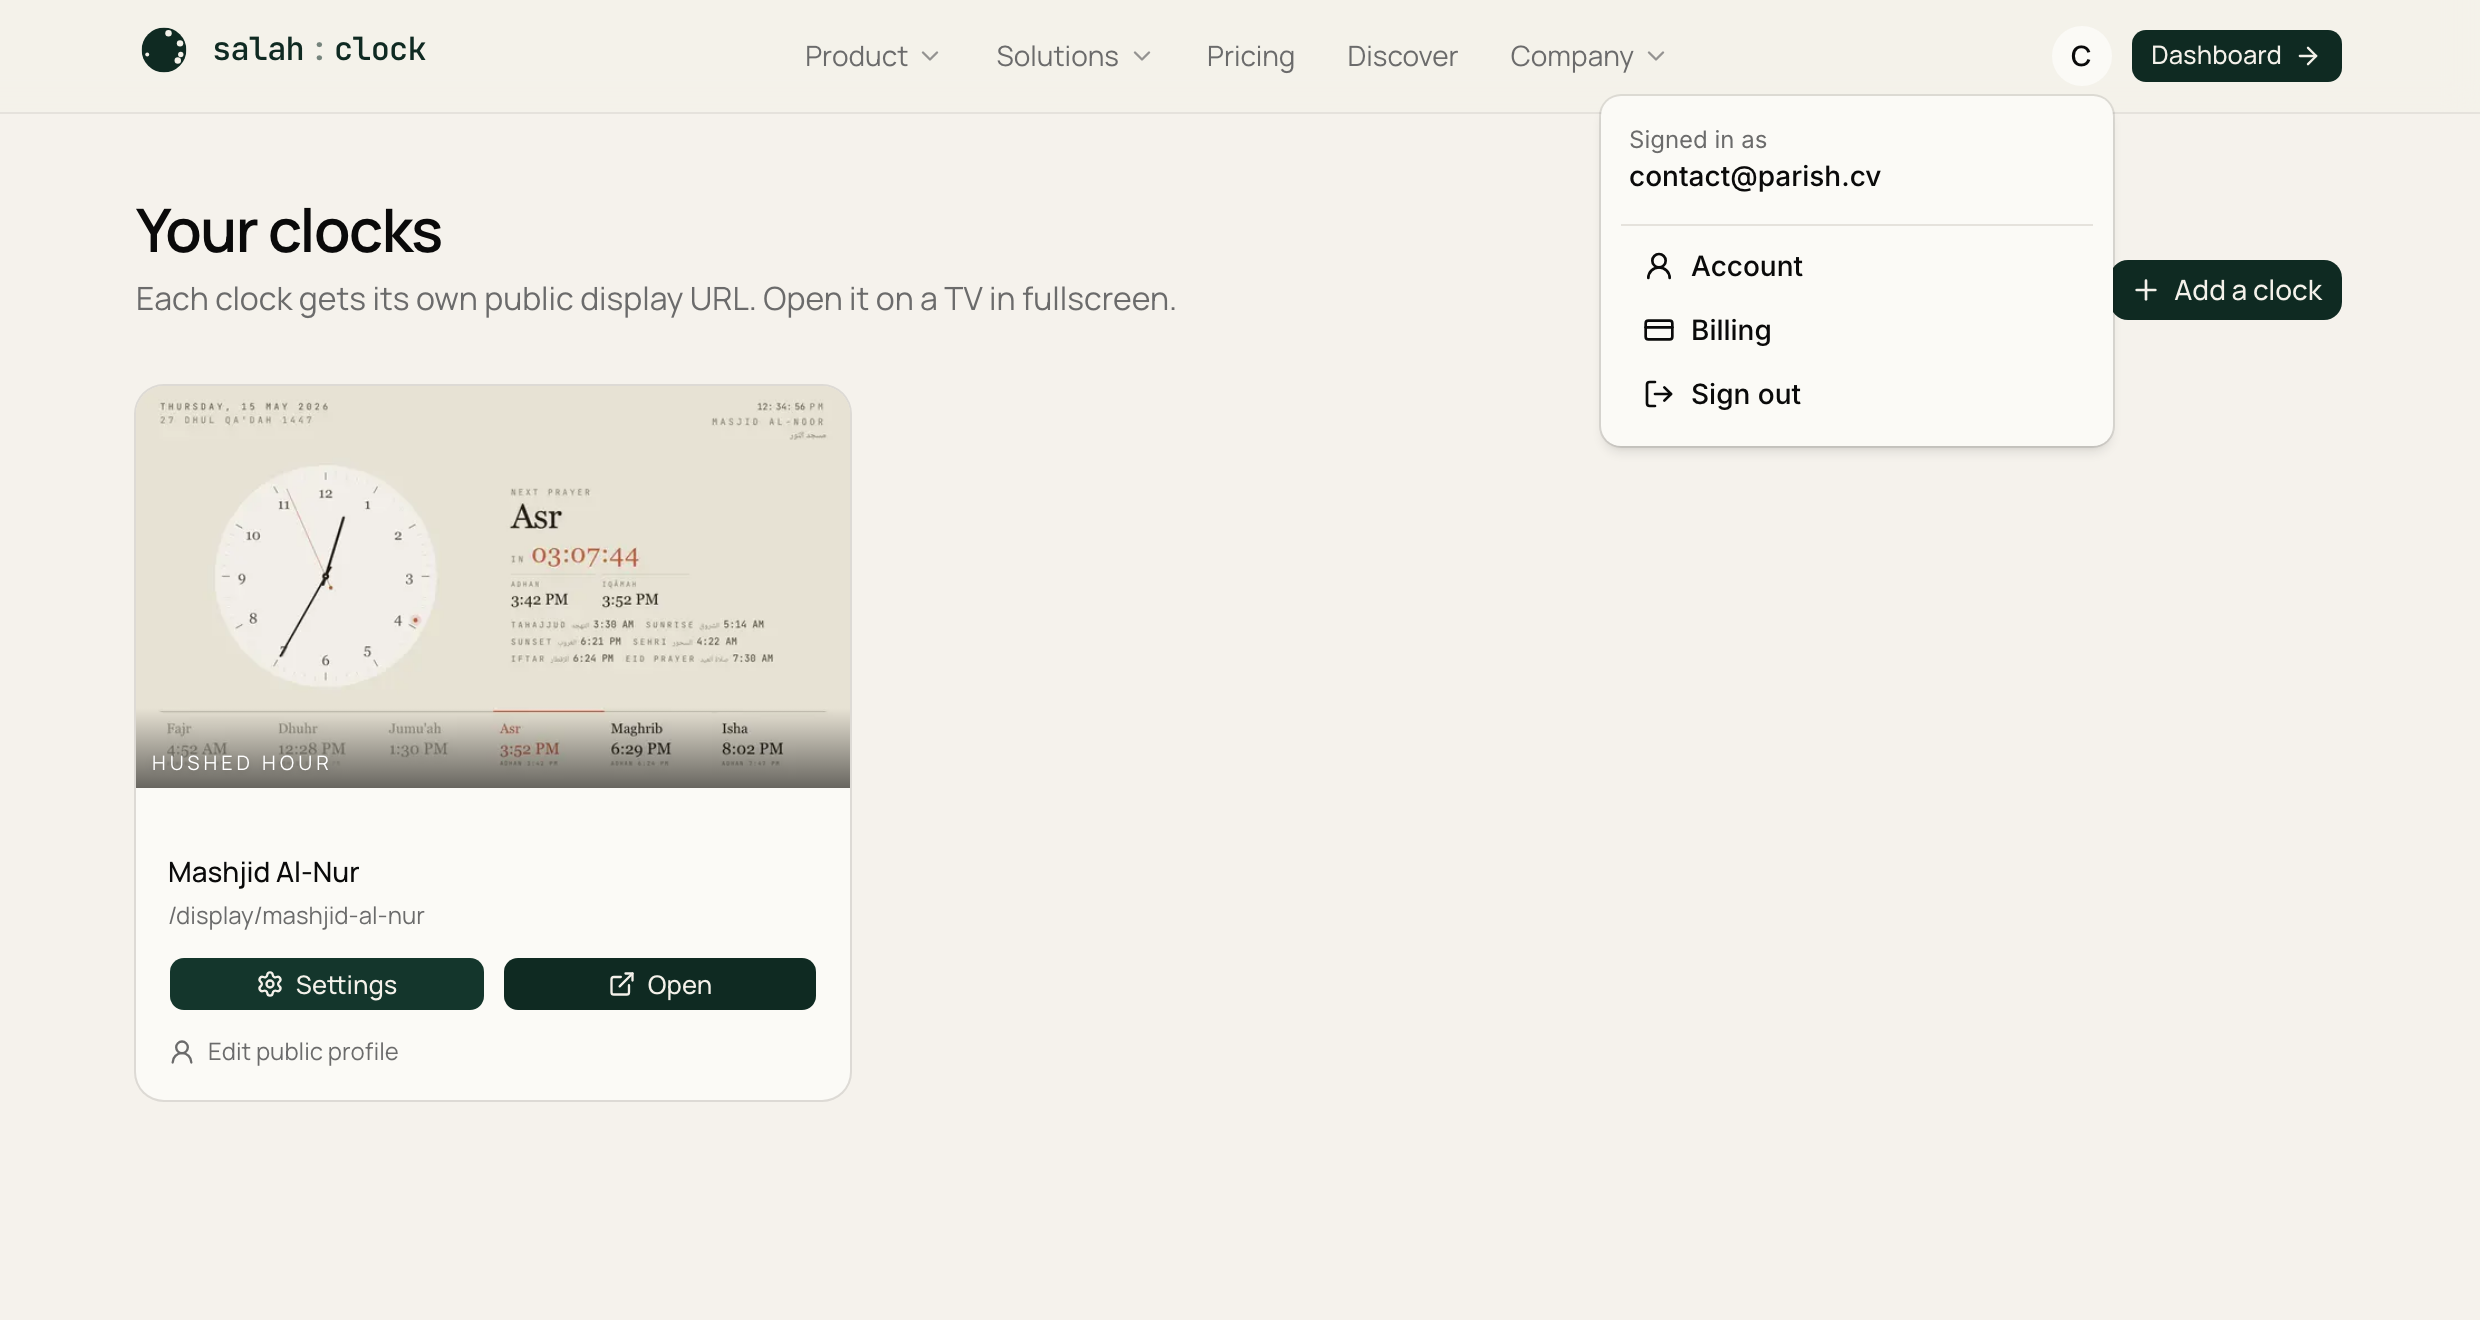Viewport: 2480px width, 1320px height.
Task: Click the Product nav label
Action: 856,56
